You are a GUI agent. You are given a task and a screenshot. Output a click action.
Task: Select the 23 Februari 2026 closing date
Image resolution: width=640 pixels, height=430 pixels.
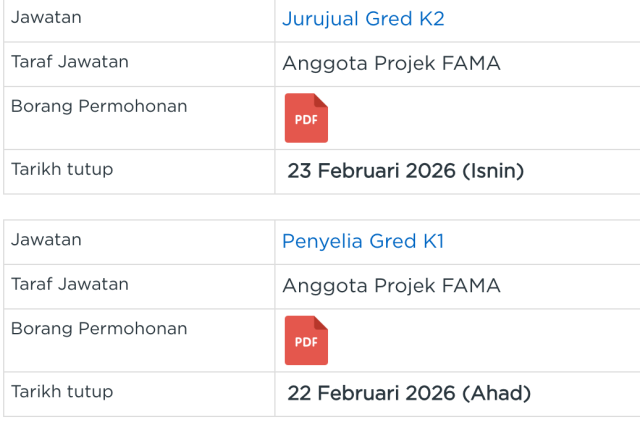coord(371,171)
